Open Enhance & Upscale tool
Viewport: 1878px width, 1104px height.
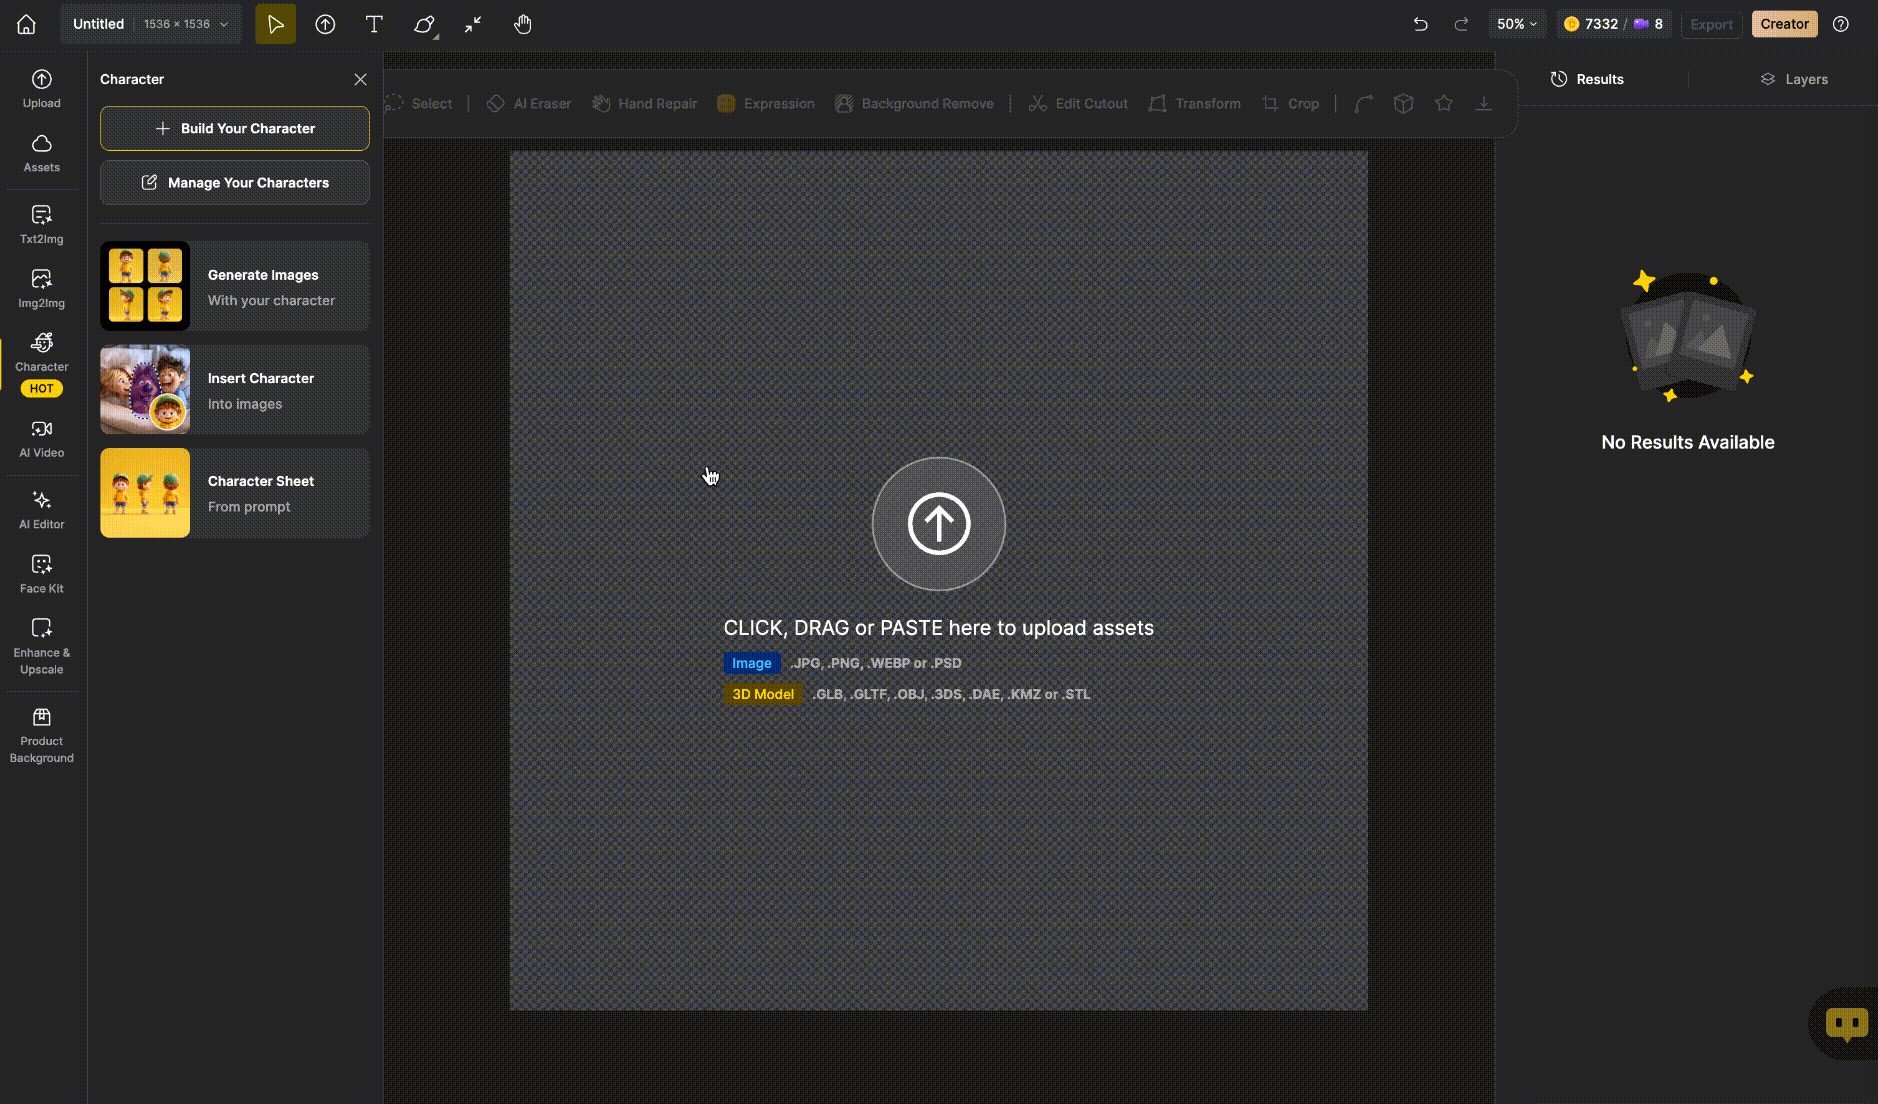(41, 646)
